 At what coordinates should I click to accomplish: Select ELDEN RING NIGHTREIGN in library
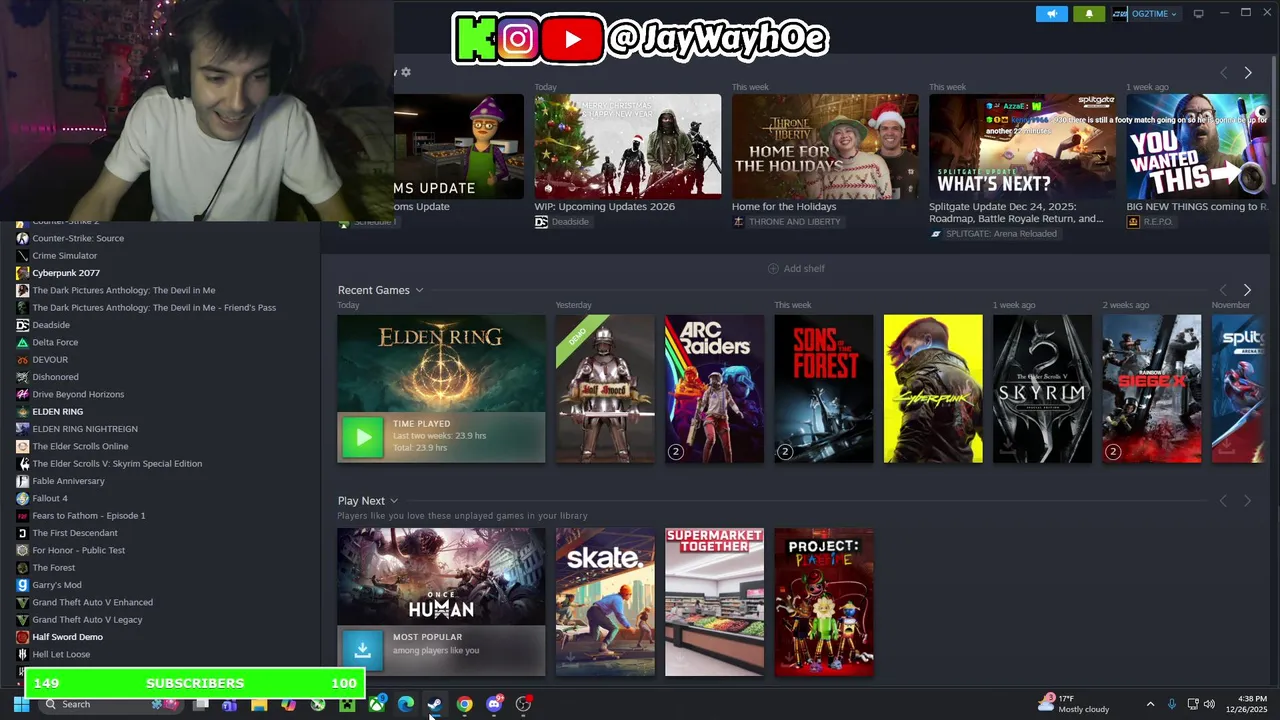85,429
